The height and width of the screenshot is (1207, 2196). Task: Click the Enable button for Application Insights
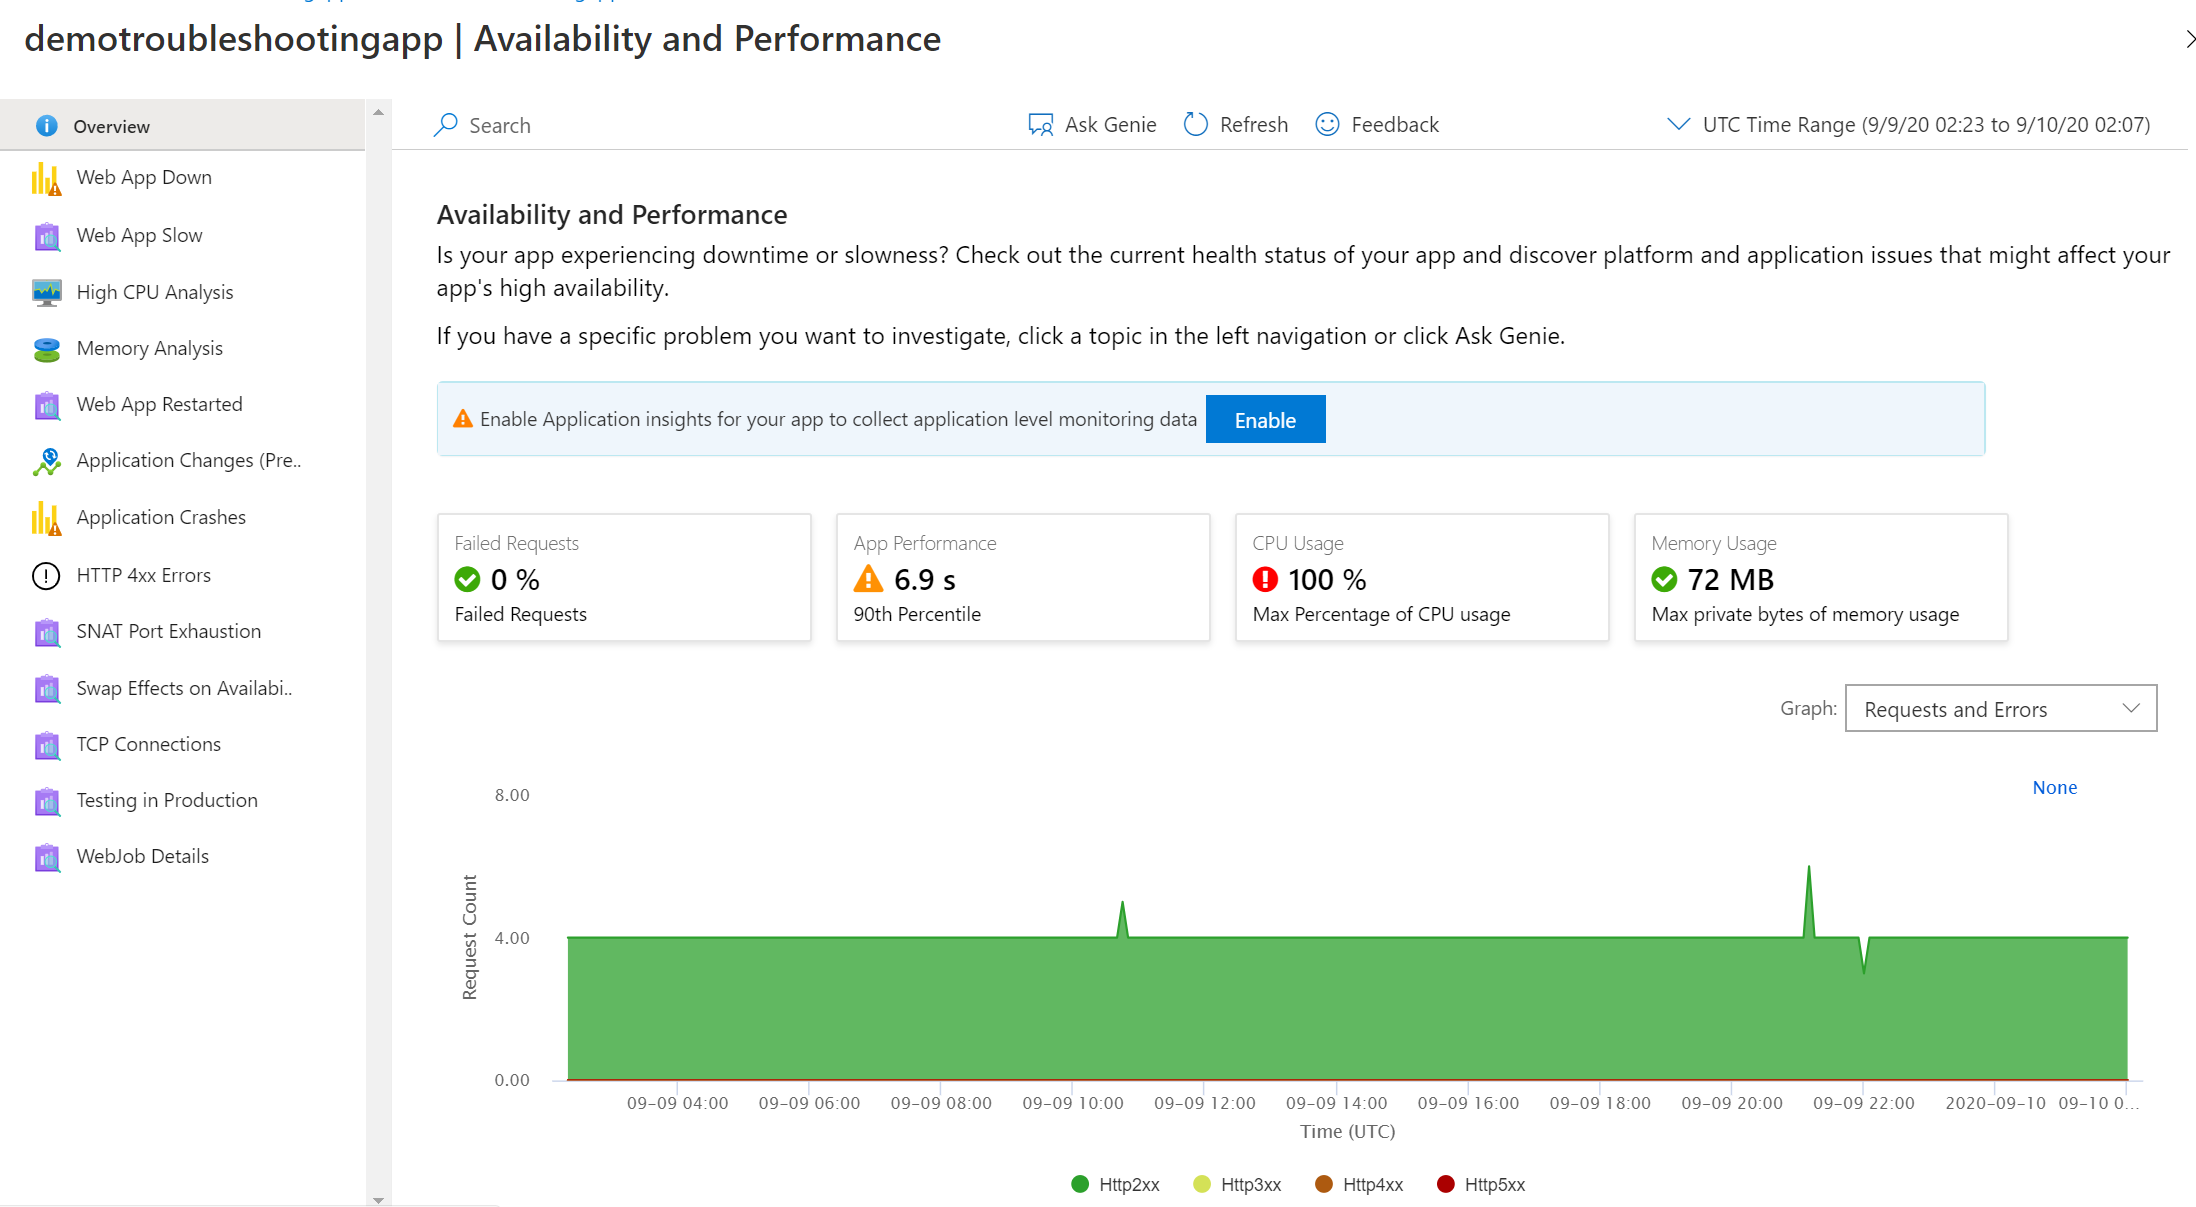[1265, 419]
